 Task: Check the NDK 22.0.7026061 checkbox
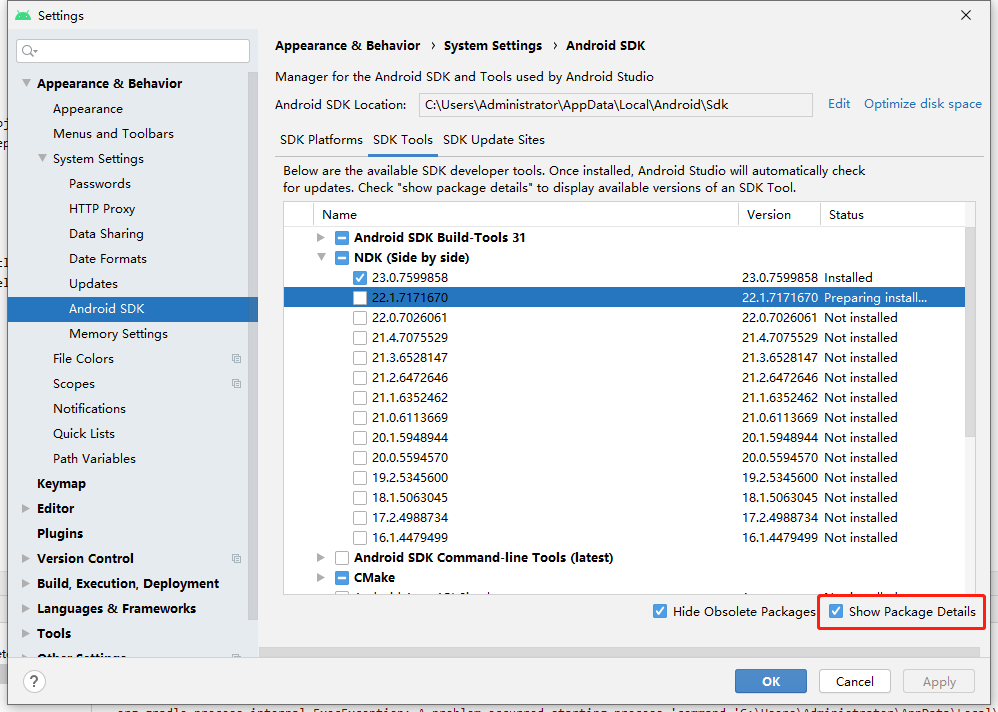click(360, 318)
